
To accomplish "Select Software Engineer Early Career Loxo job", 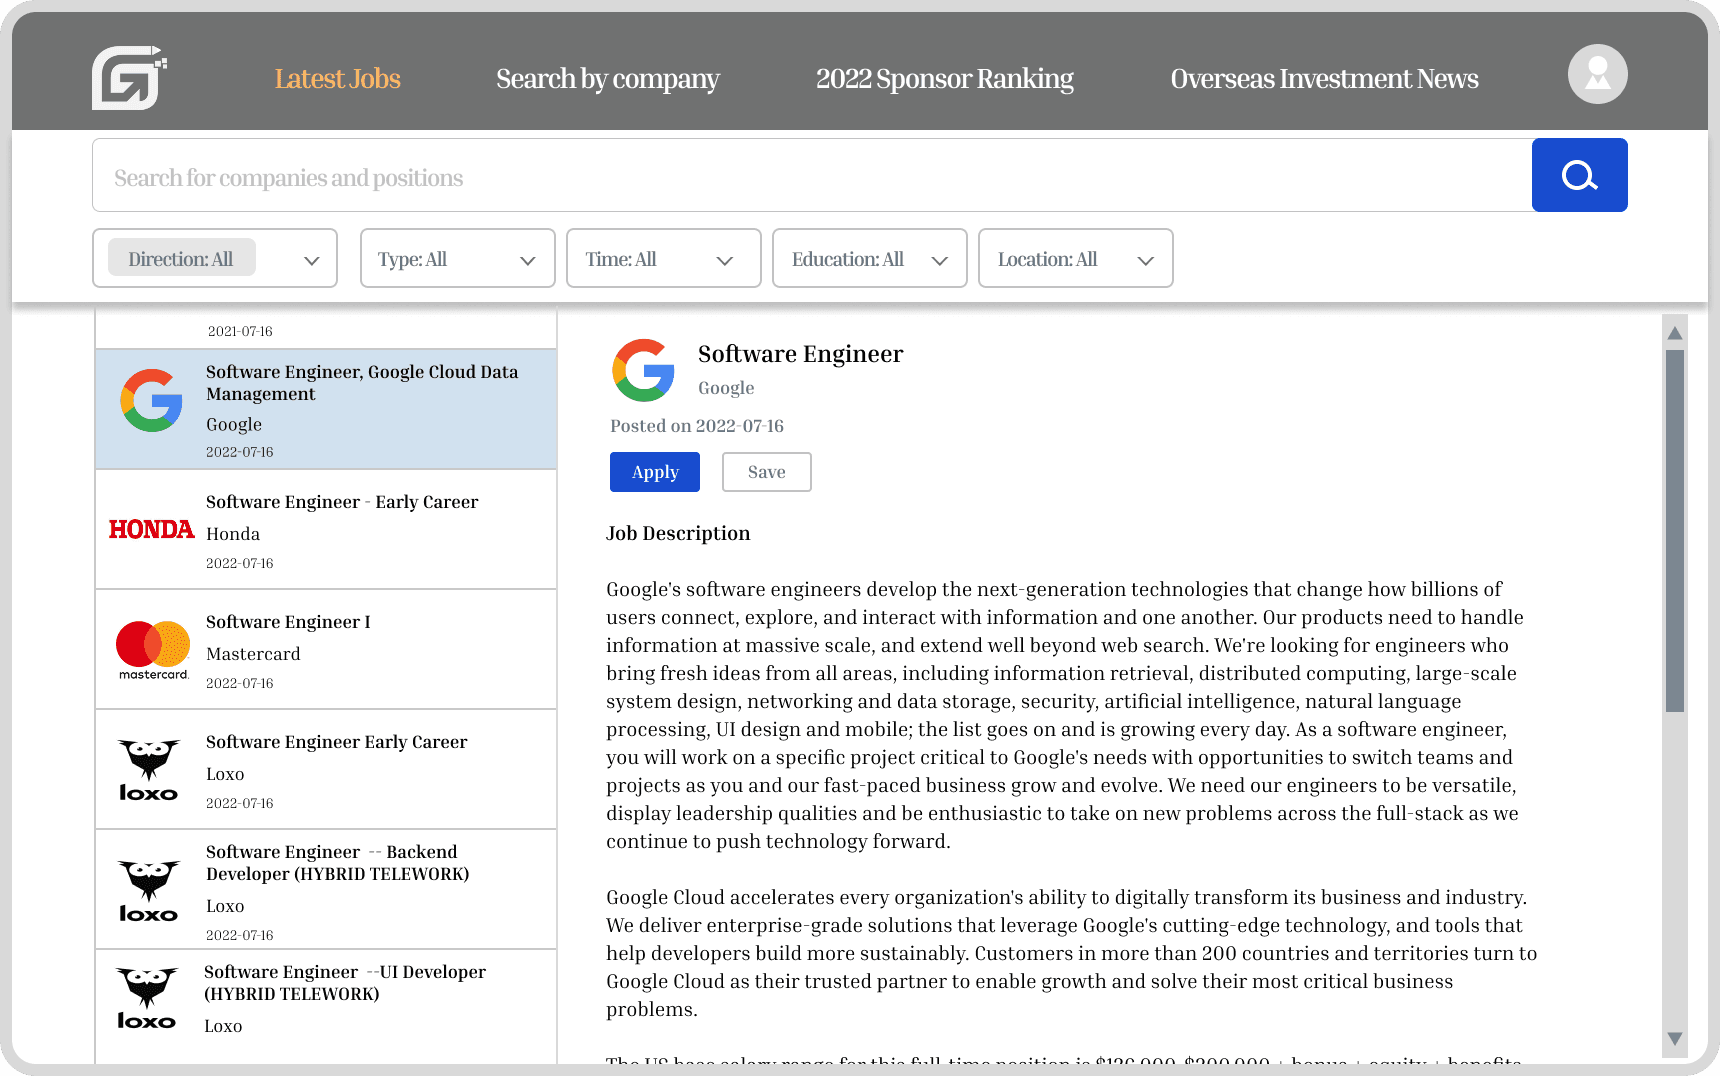I will click(x=326, y=769).
